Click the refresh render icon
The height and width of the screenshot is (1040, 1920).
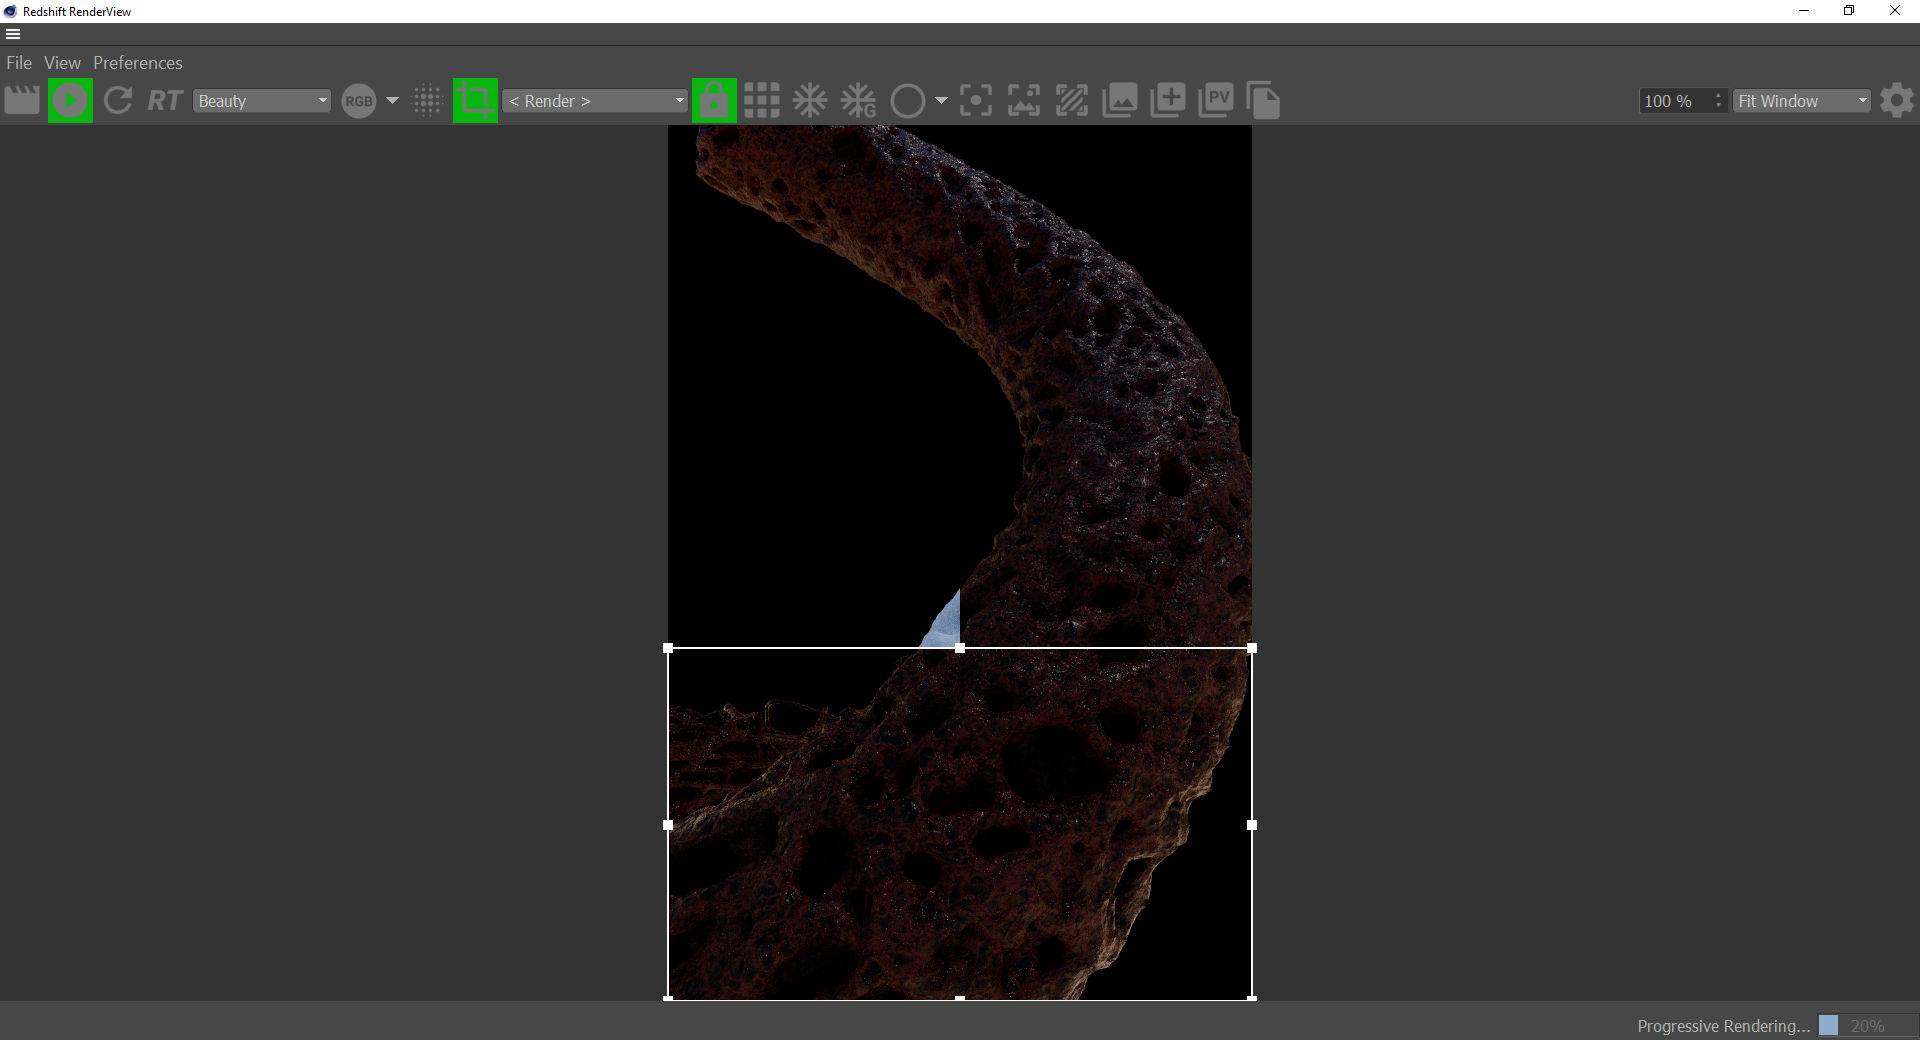tap(118, 101)
